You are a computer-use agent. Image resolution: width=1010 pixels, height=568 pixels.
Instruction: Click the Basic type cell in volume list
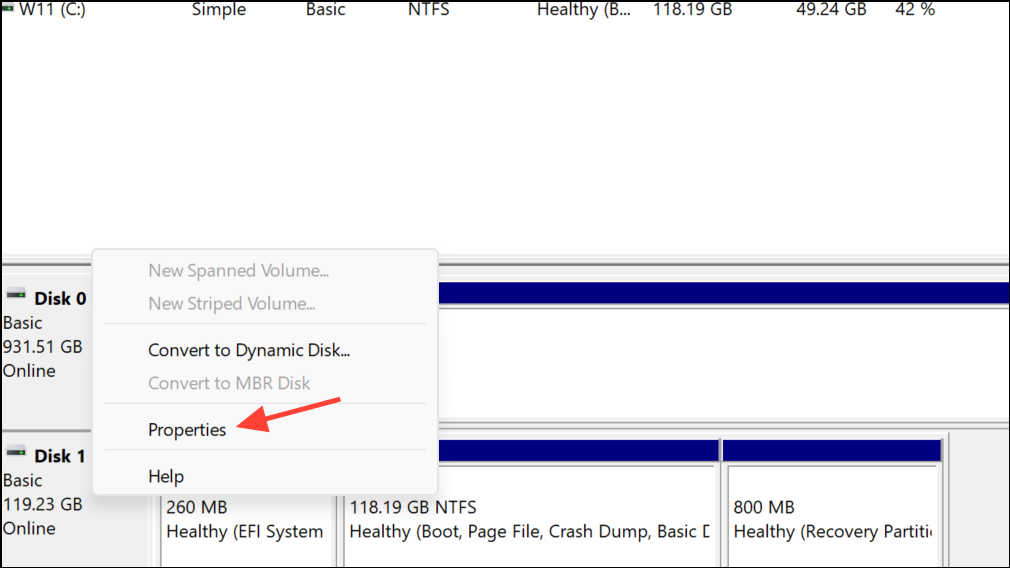click(325, 9)
